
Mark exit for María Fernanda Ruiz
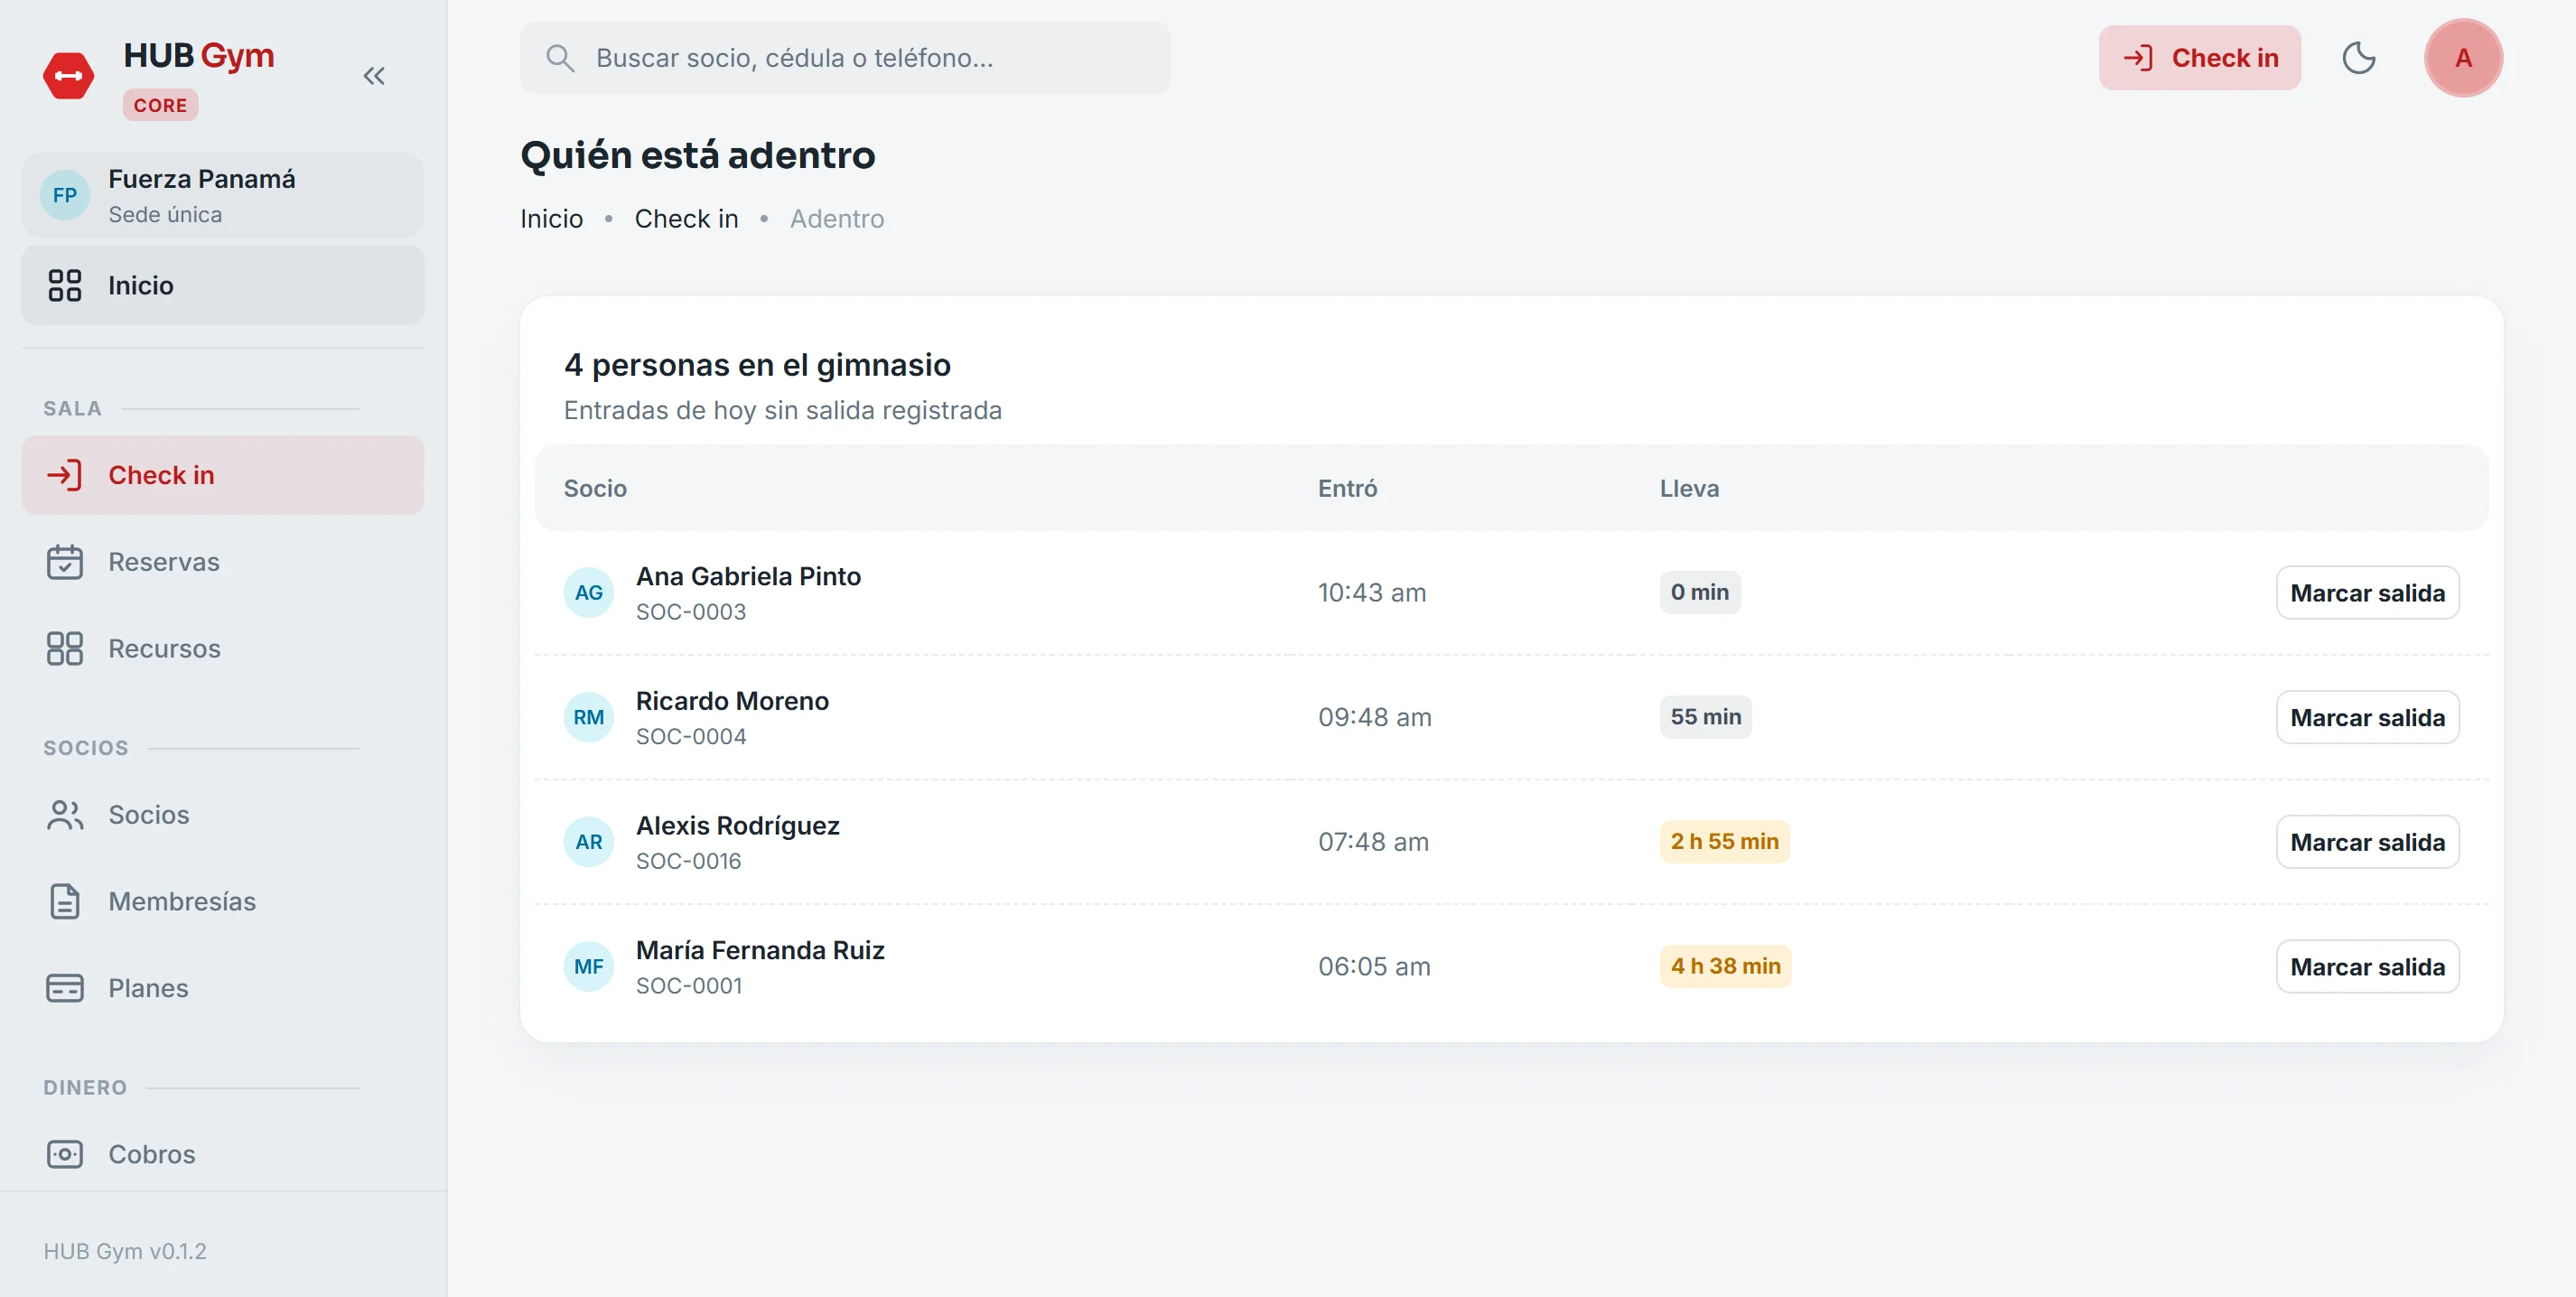[x=2367, y=967]
